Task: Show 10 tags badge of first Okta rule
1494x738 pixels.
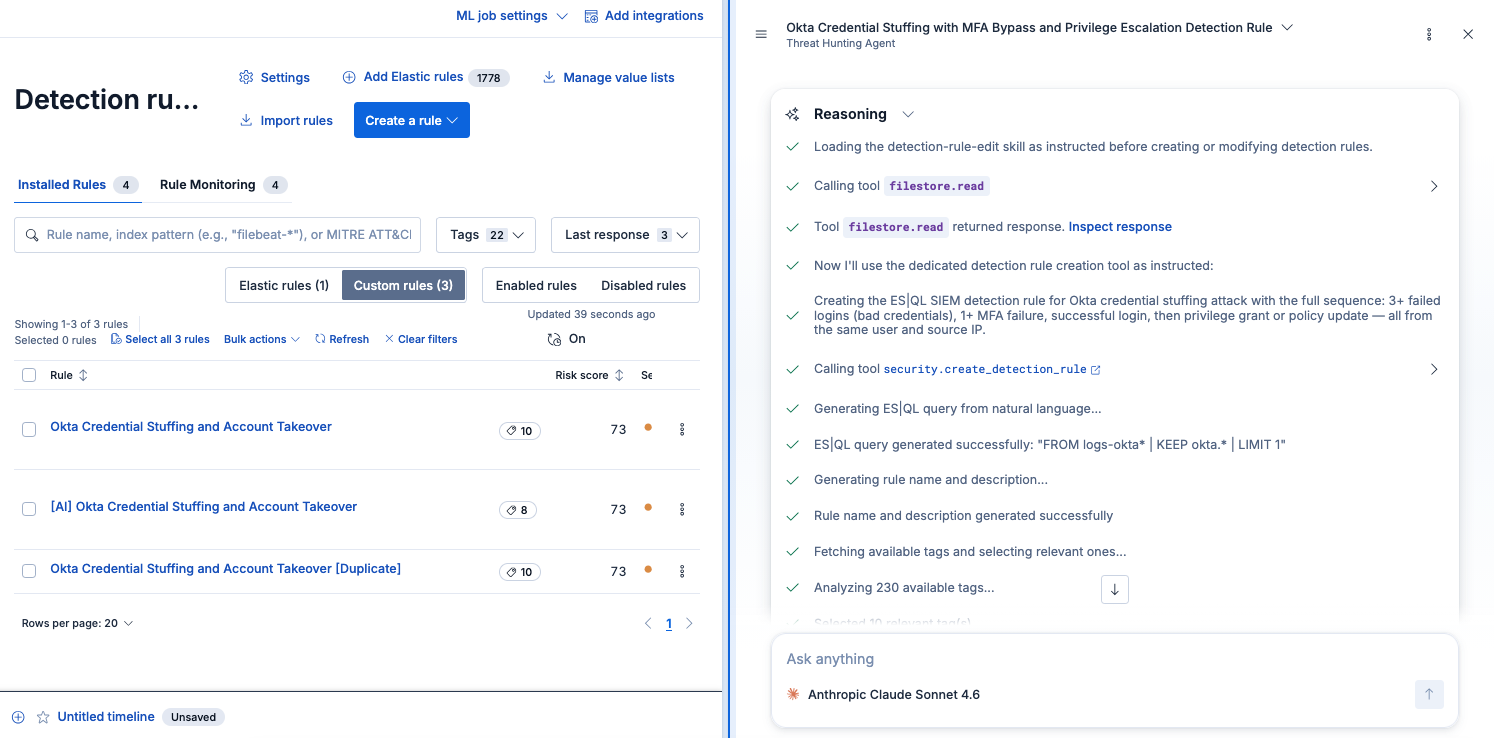Action: click(520, 431)
